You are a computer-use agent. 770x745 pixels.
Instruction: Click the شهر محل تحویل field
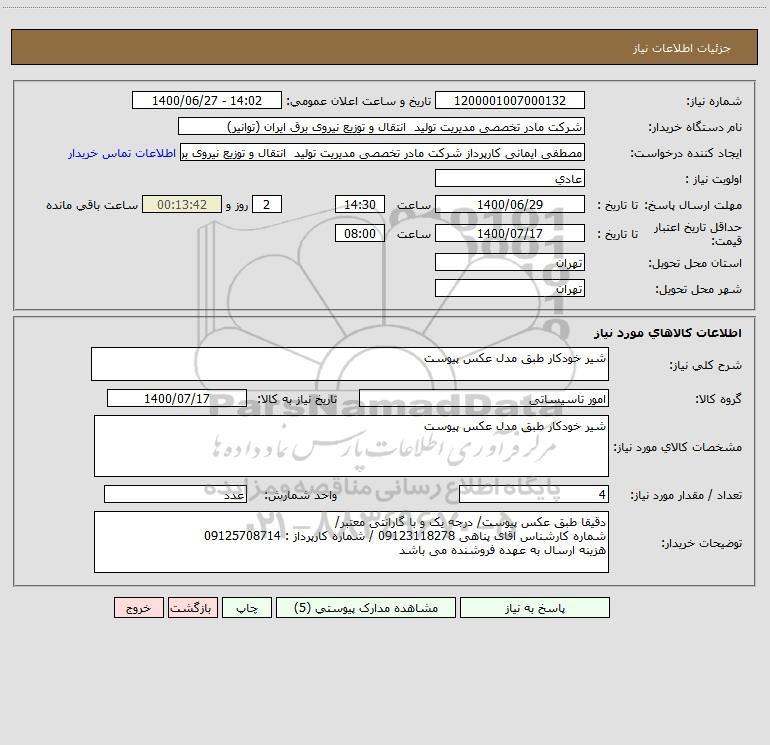click(x=510, y=288)
